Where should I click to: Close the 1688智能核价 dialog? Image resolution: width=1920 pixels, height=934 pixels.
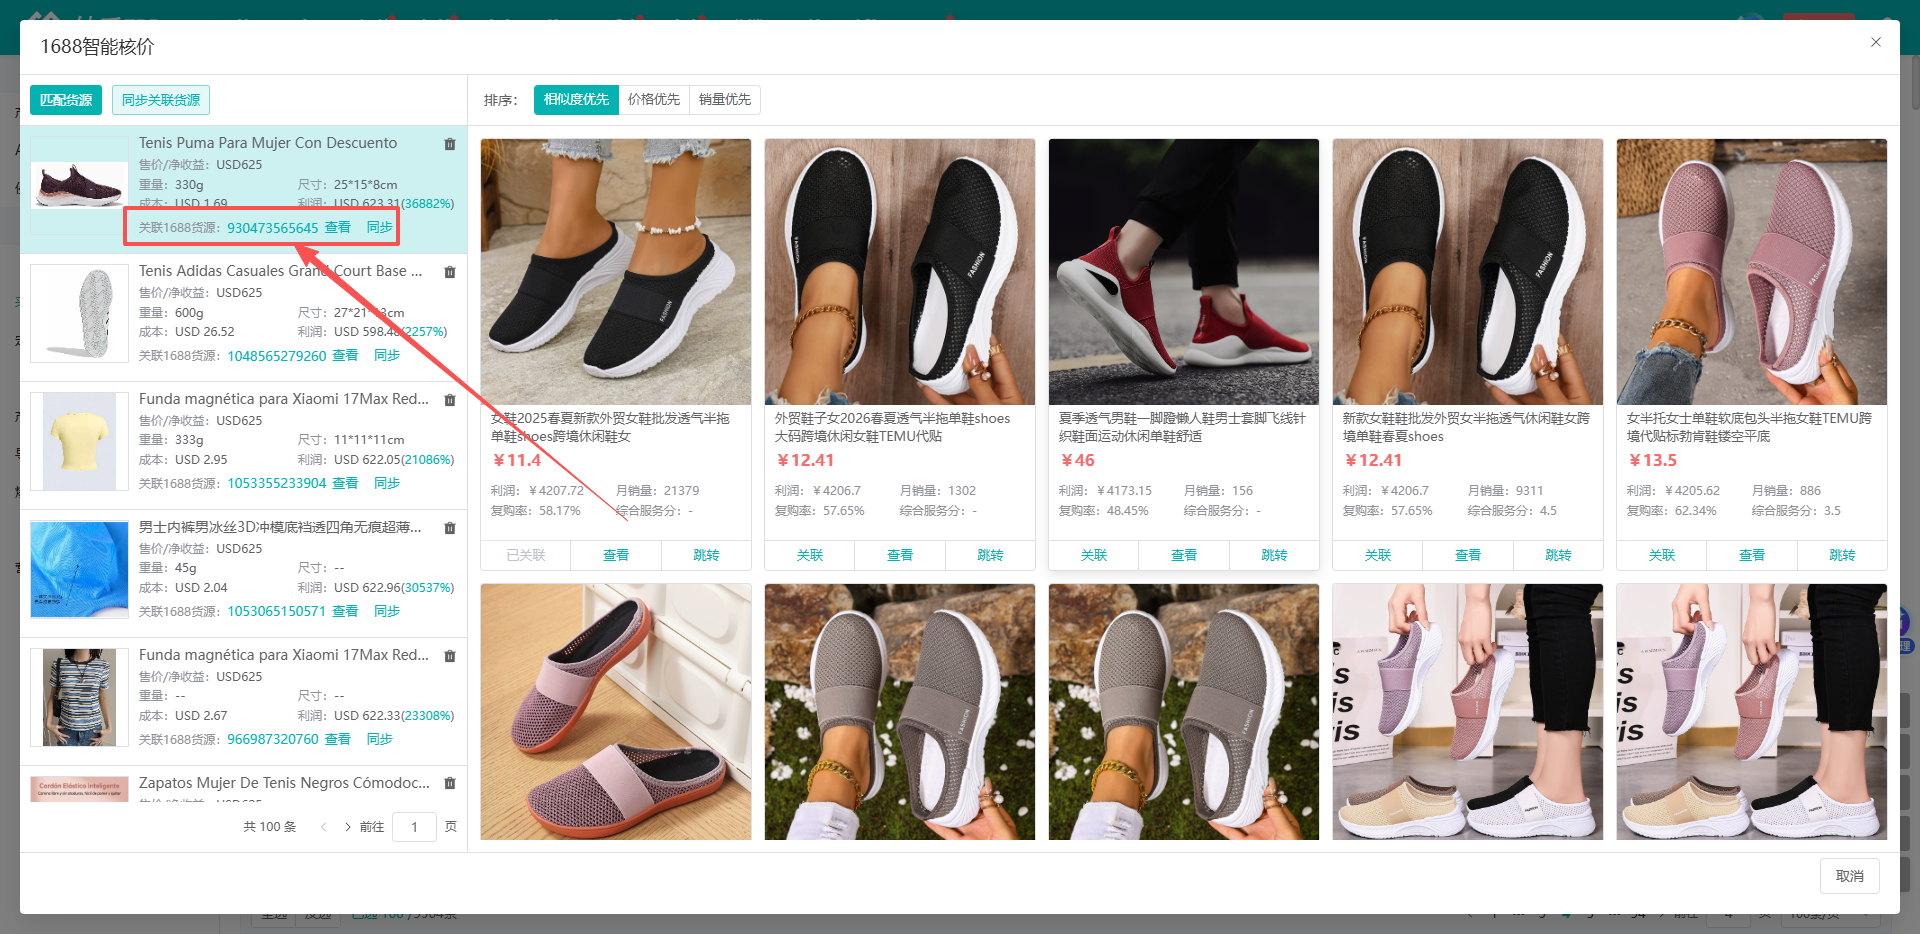1876,42
